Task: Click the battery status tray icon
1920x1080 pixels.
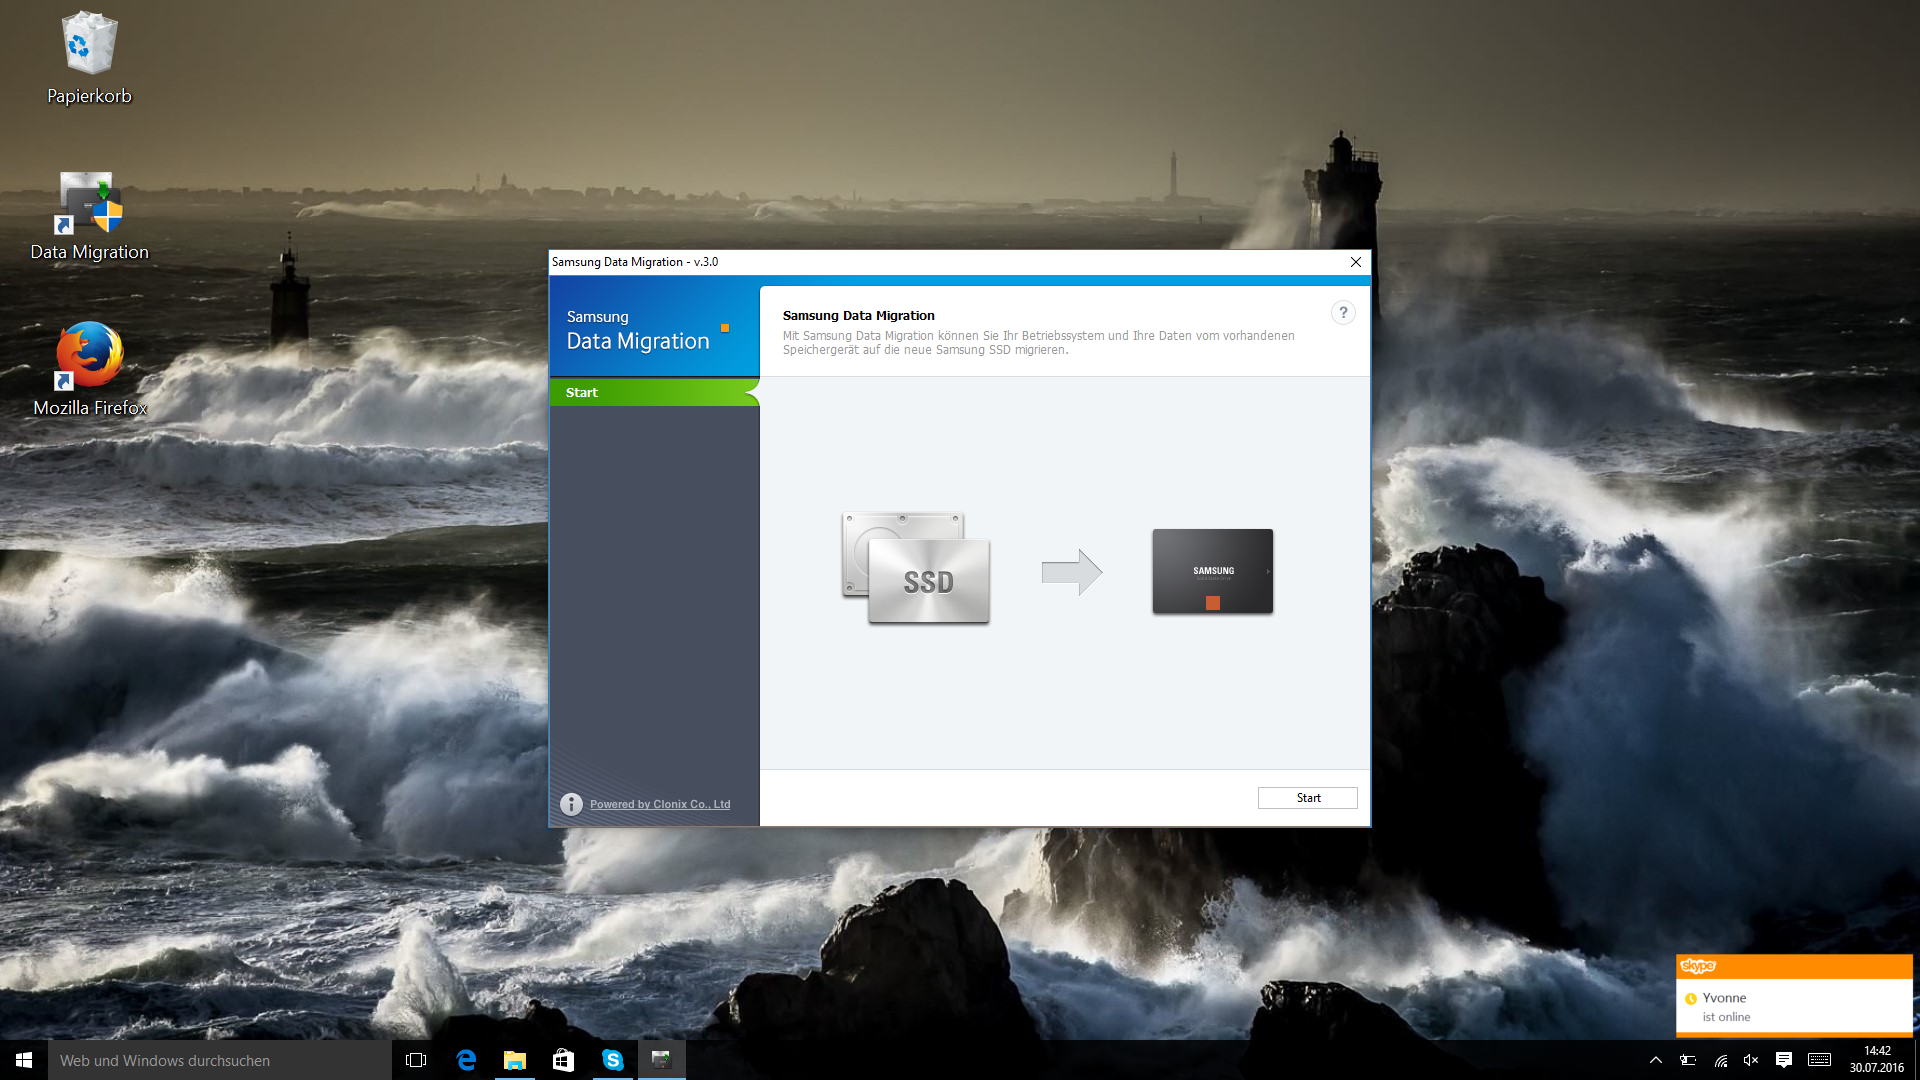Action: pos(1688,1060)
